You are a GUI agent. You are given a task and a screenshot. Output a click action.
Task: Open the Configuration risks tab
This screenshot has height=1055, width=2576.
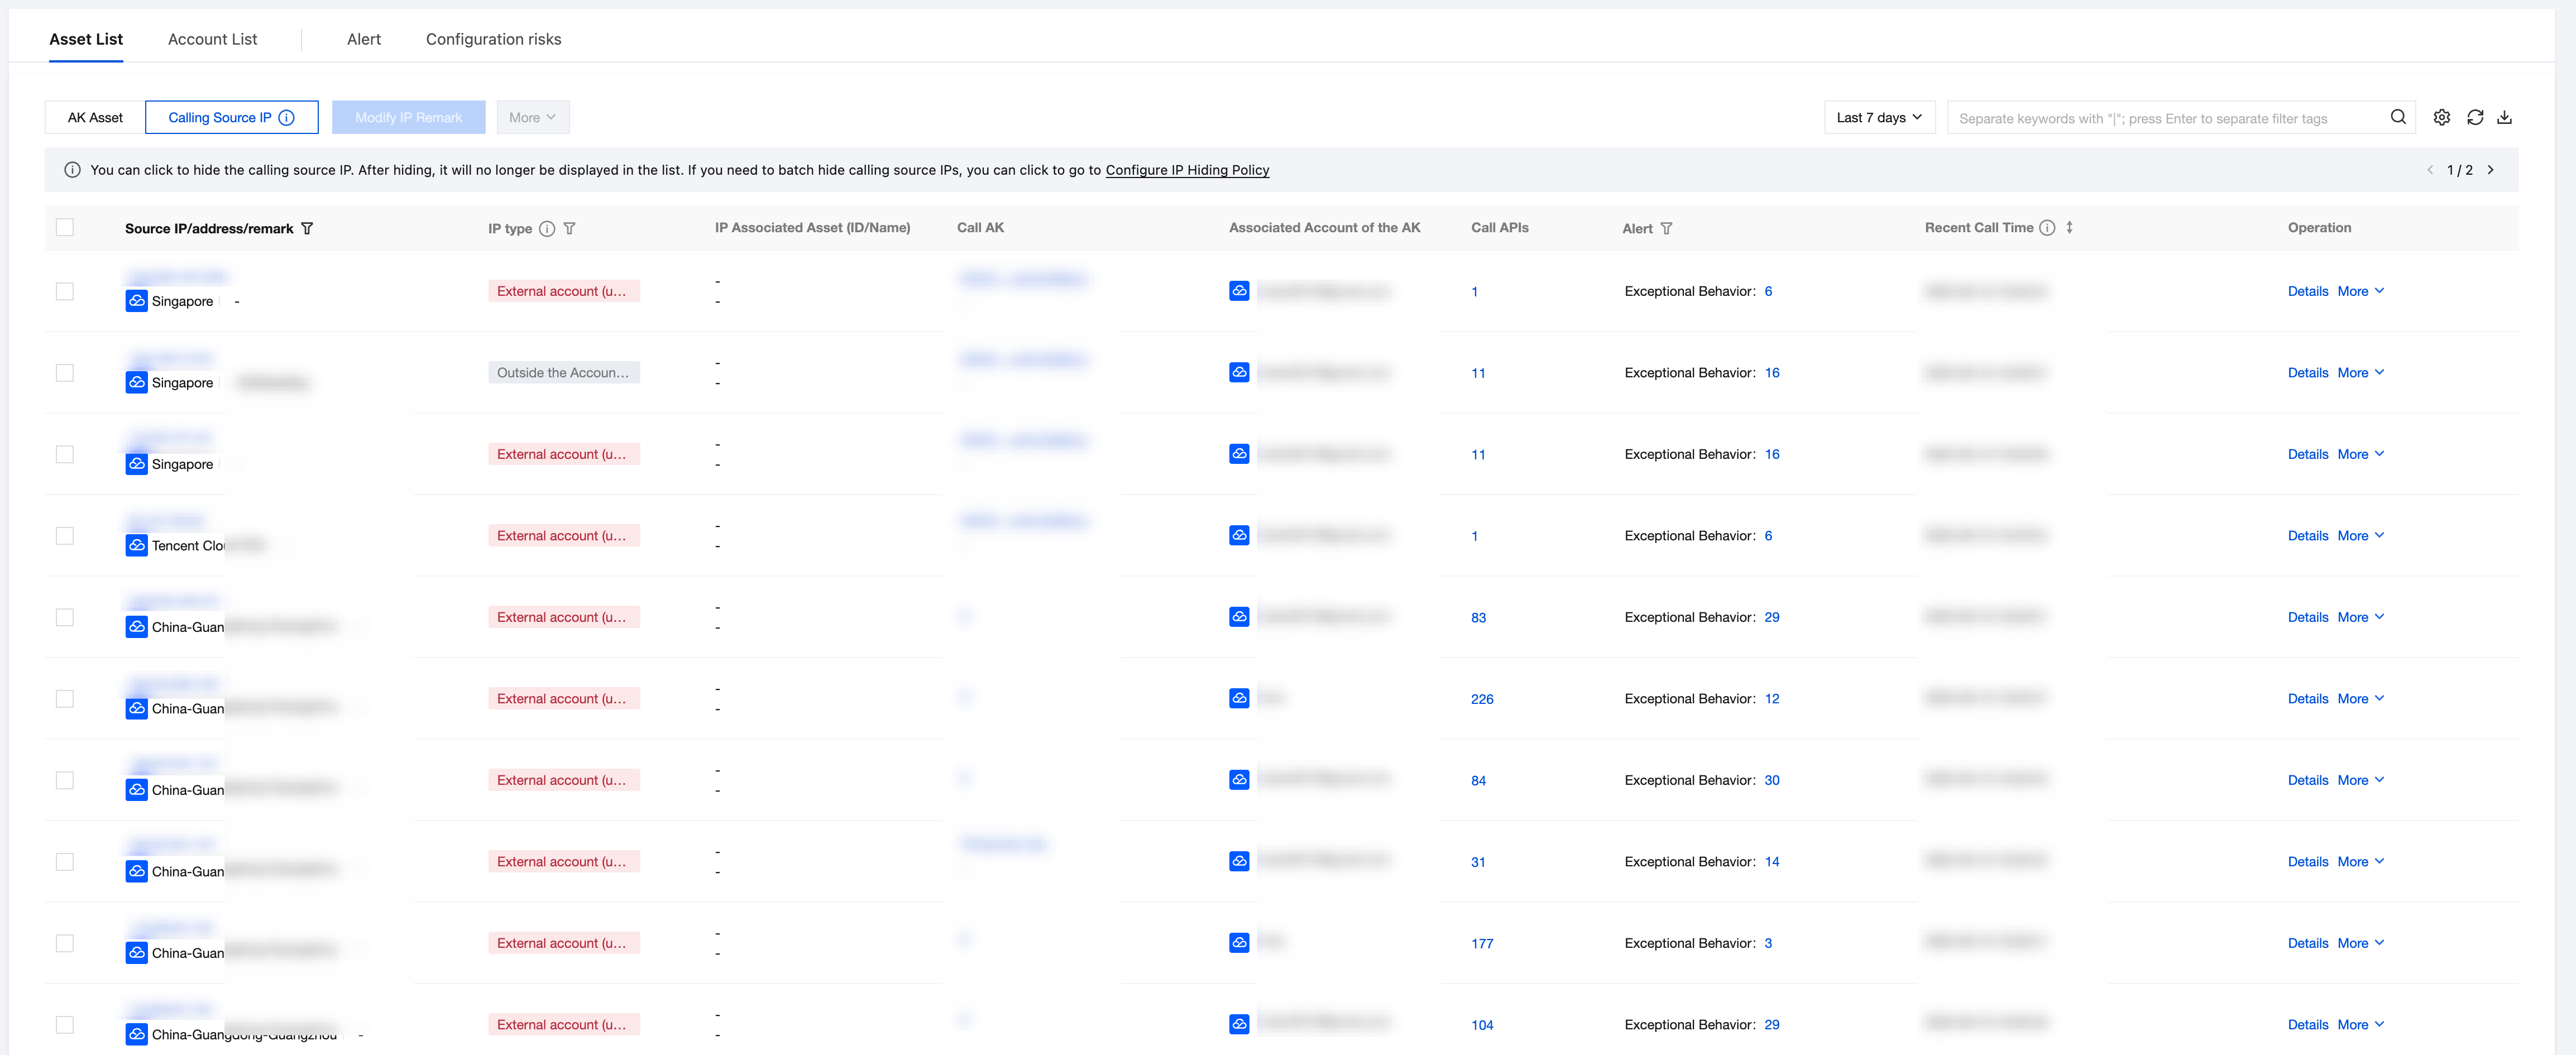pyautogui.click(x=493, y=39)
